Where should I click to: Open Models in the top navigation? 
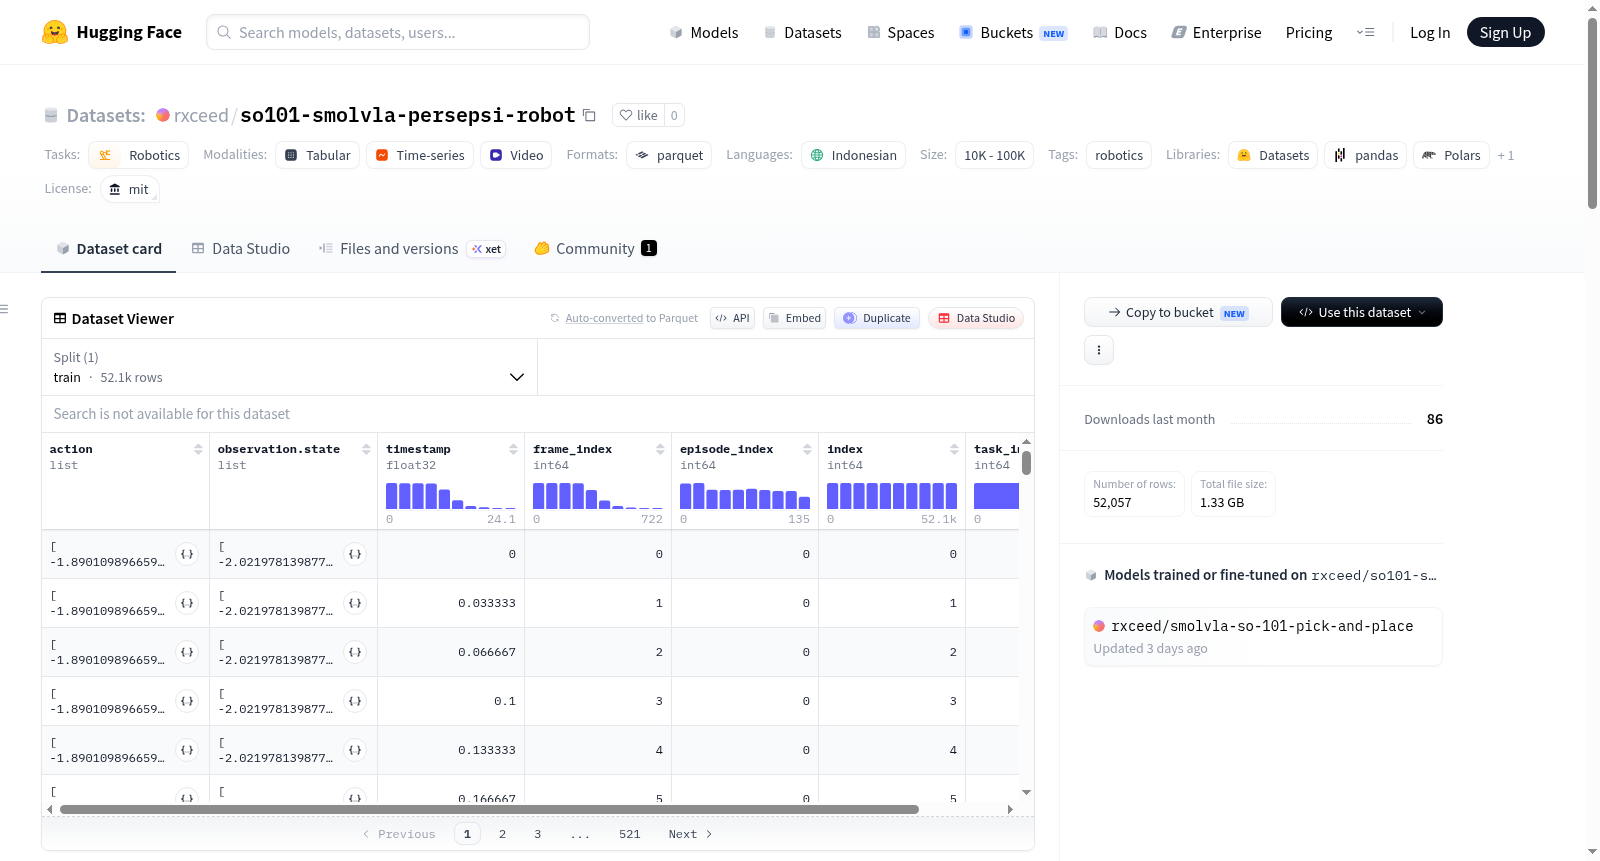point(704,33)
